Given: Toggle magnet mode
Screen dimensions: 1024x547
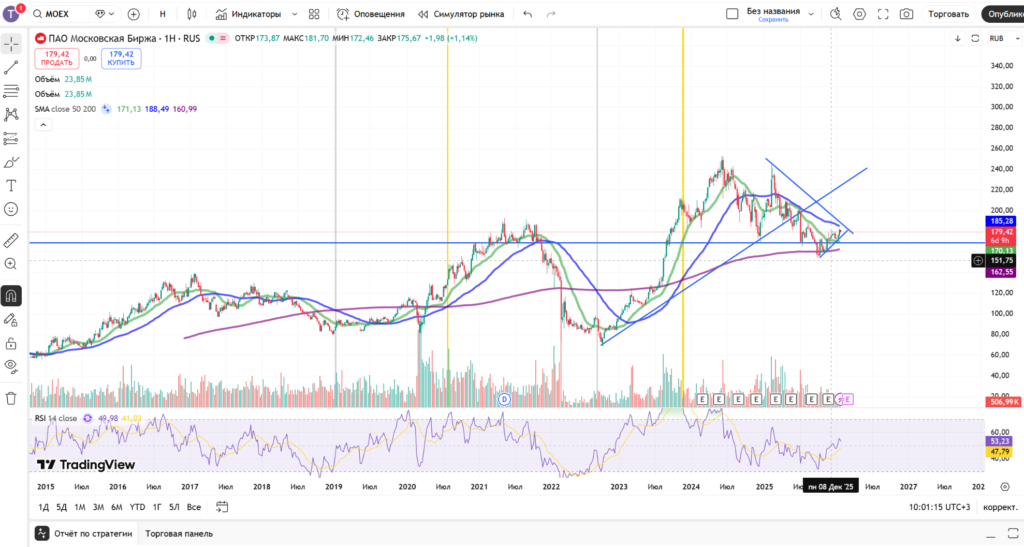Looking at the screenshot, I should click(11, 296).
